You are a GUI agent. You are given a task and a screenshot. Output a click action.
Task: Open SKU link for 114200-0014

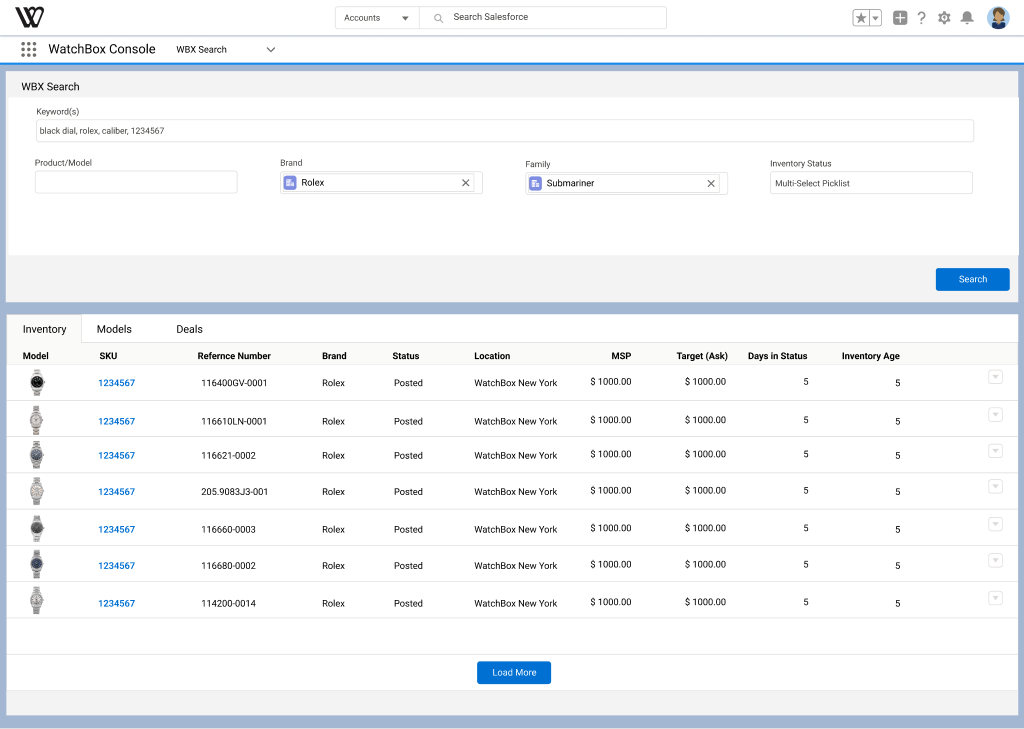[x=116, y=604]
